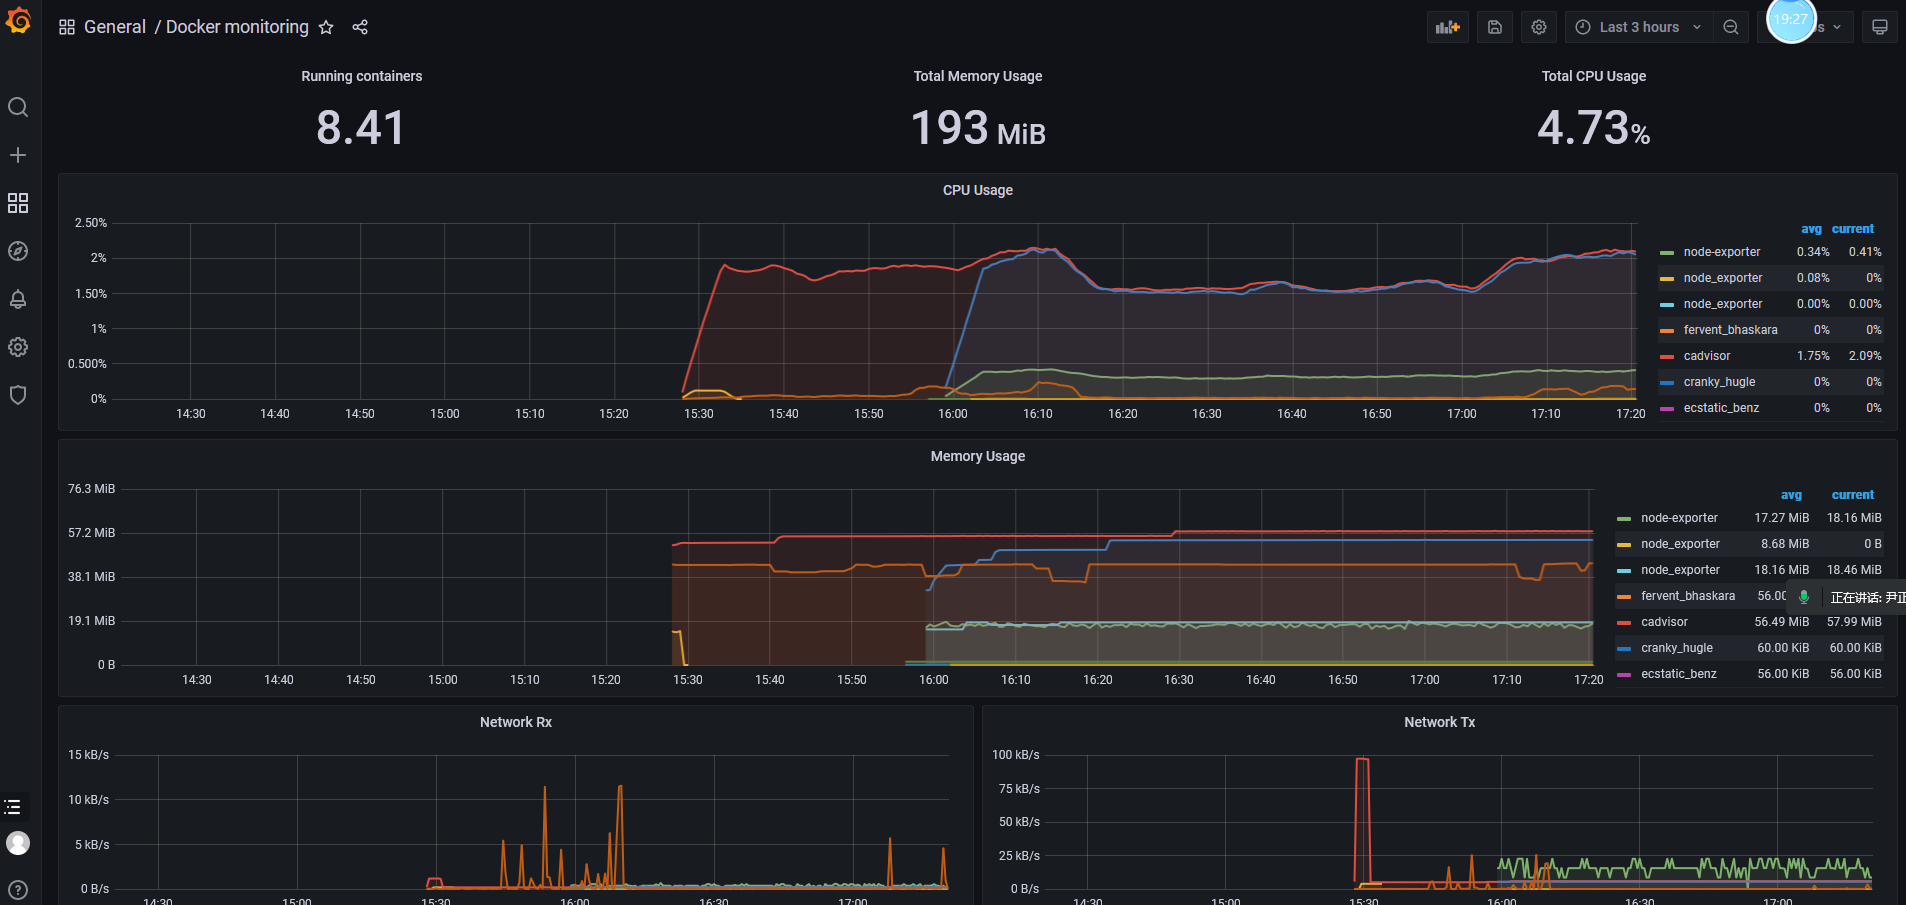Zoom out the time range
Viewport: 1906px width, 905px height.
(1731, 27)
